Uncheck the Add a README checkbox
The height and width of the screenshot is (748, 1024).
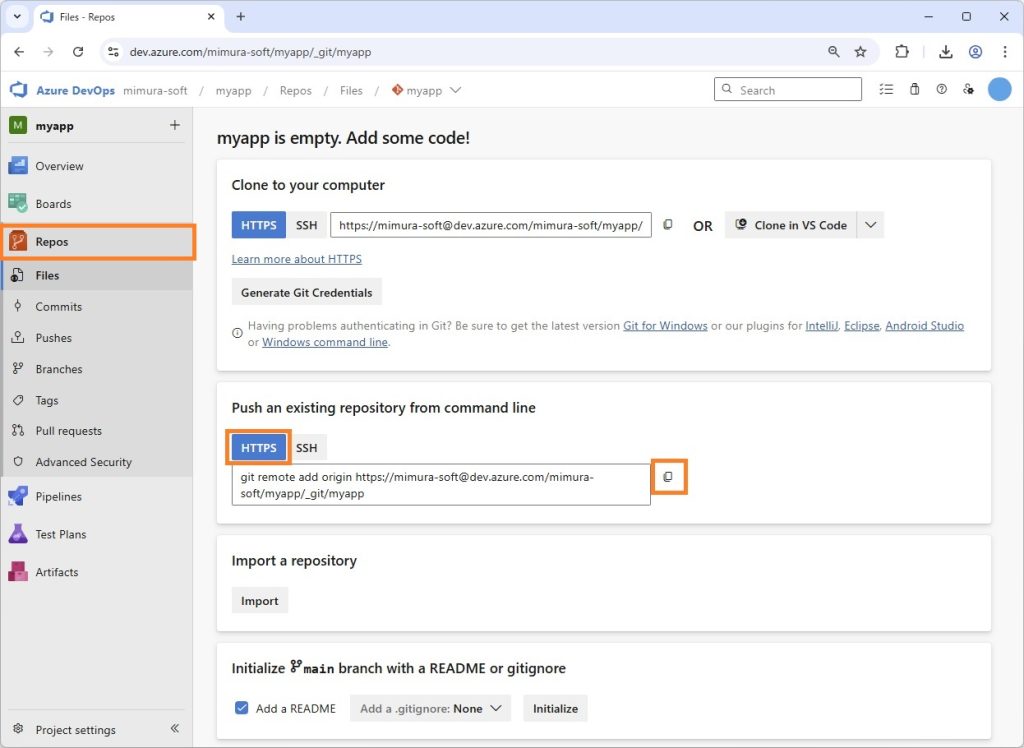point(241,708)
